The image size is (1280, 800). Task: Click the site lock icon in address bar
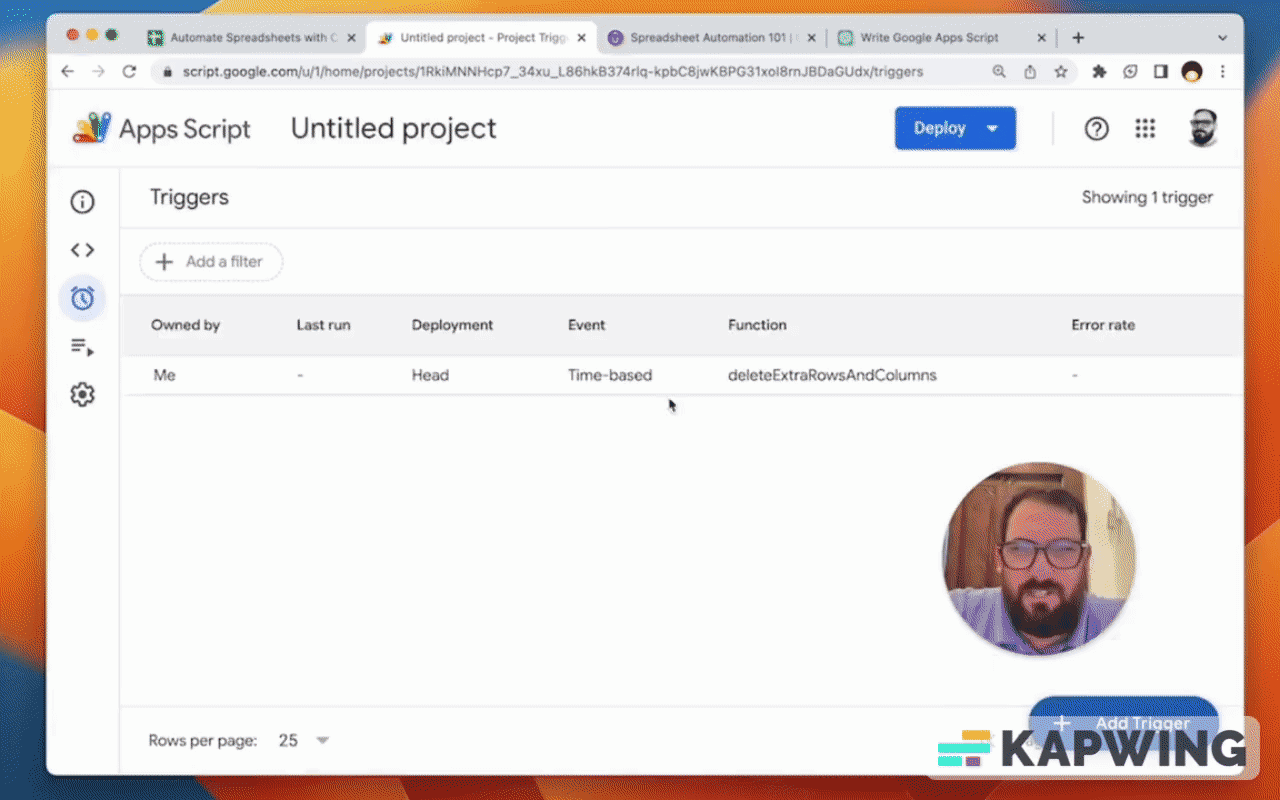coord(166,72)
